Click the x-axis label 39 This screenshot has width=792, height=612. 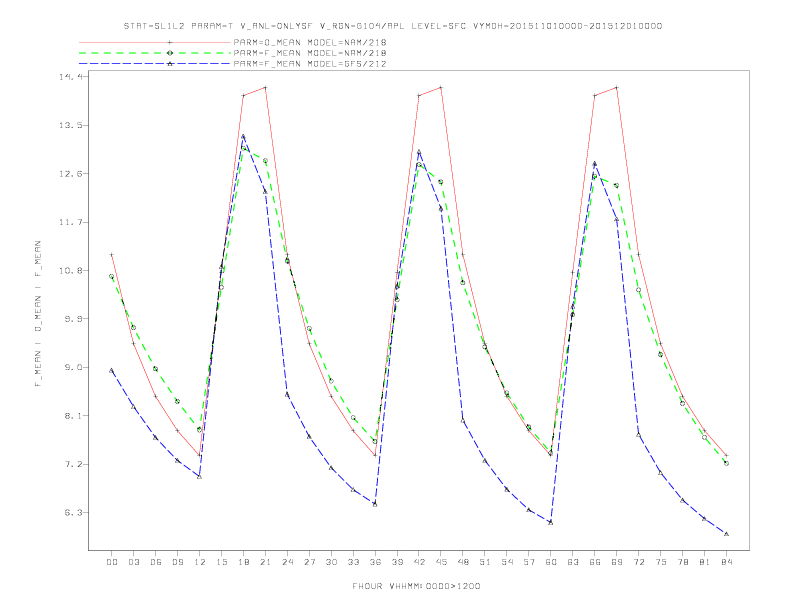pos(397,562)
